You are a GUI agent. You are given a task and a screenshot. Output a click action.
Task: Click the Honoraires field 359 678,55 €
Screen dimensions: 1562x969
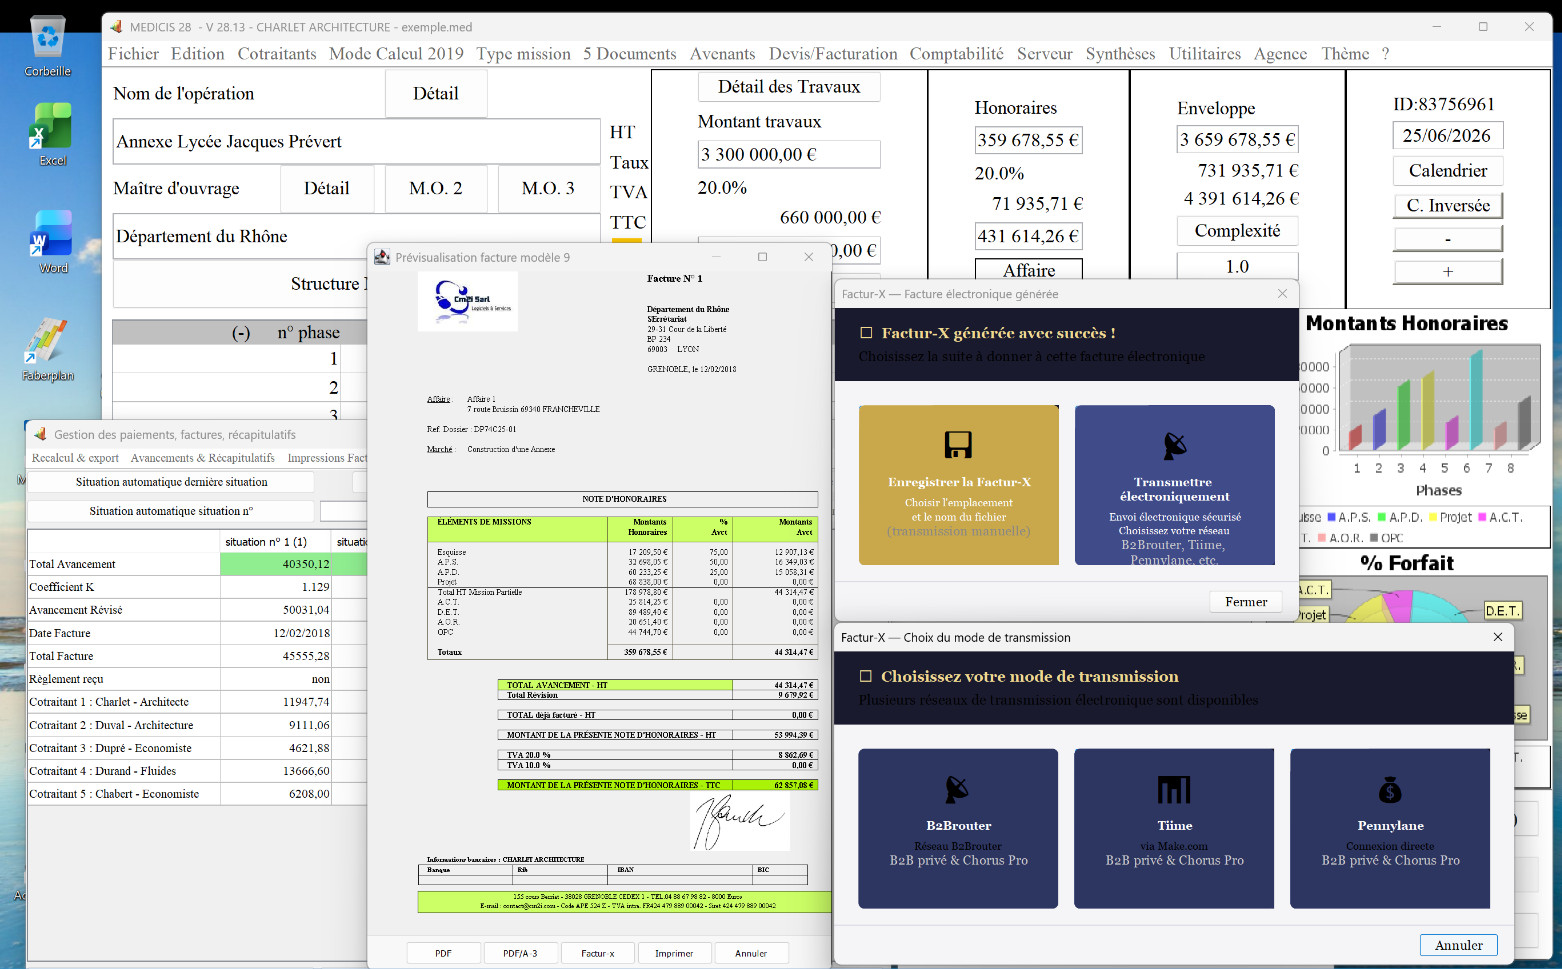[1028, 140]
